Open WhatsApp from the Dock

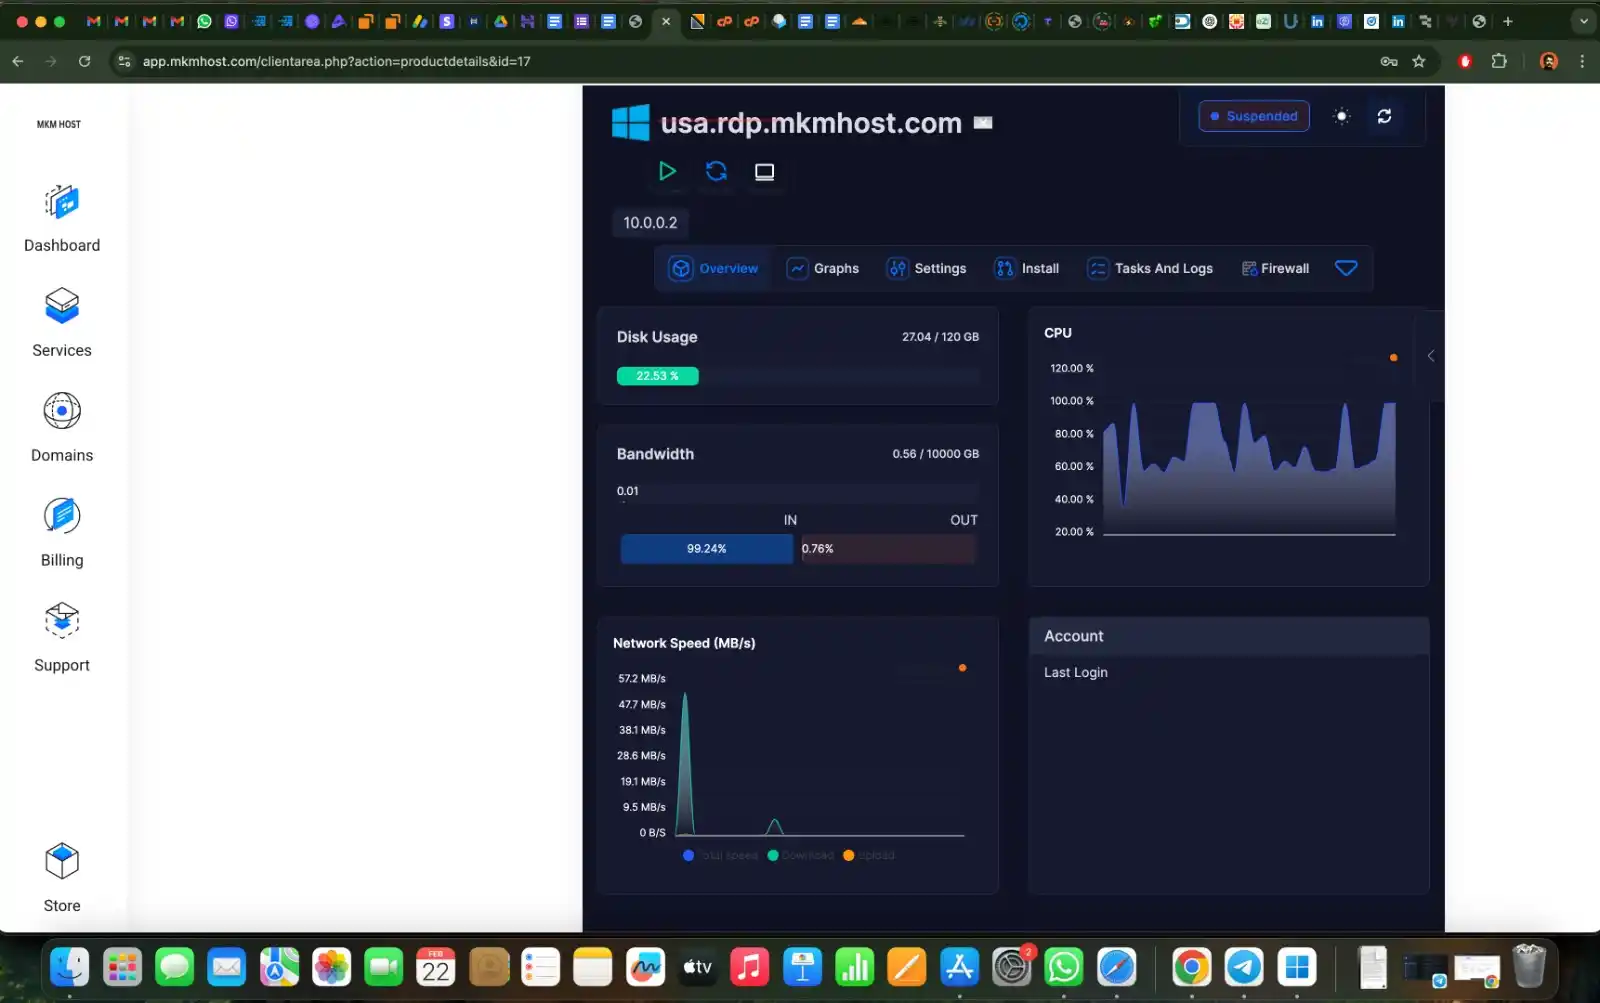1064,967
